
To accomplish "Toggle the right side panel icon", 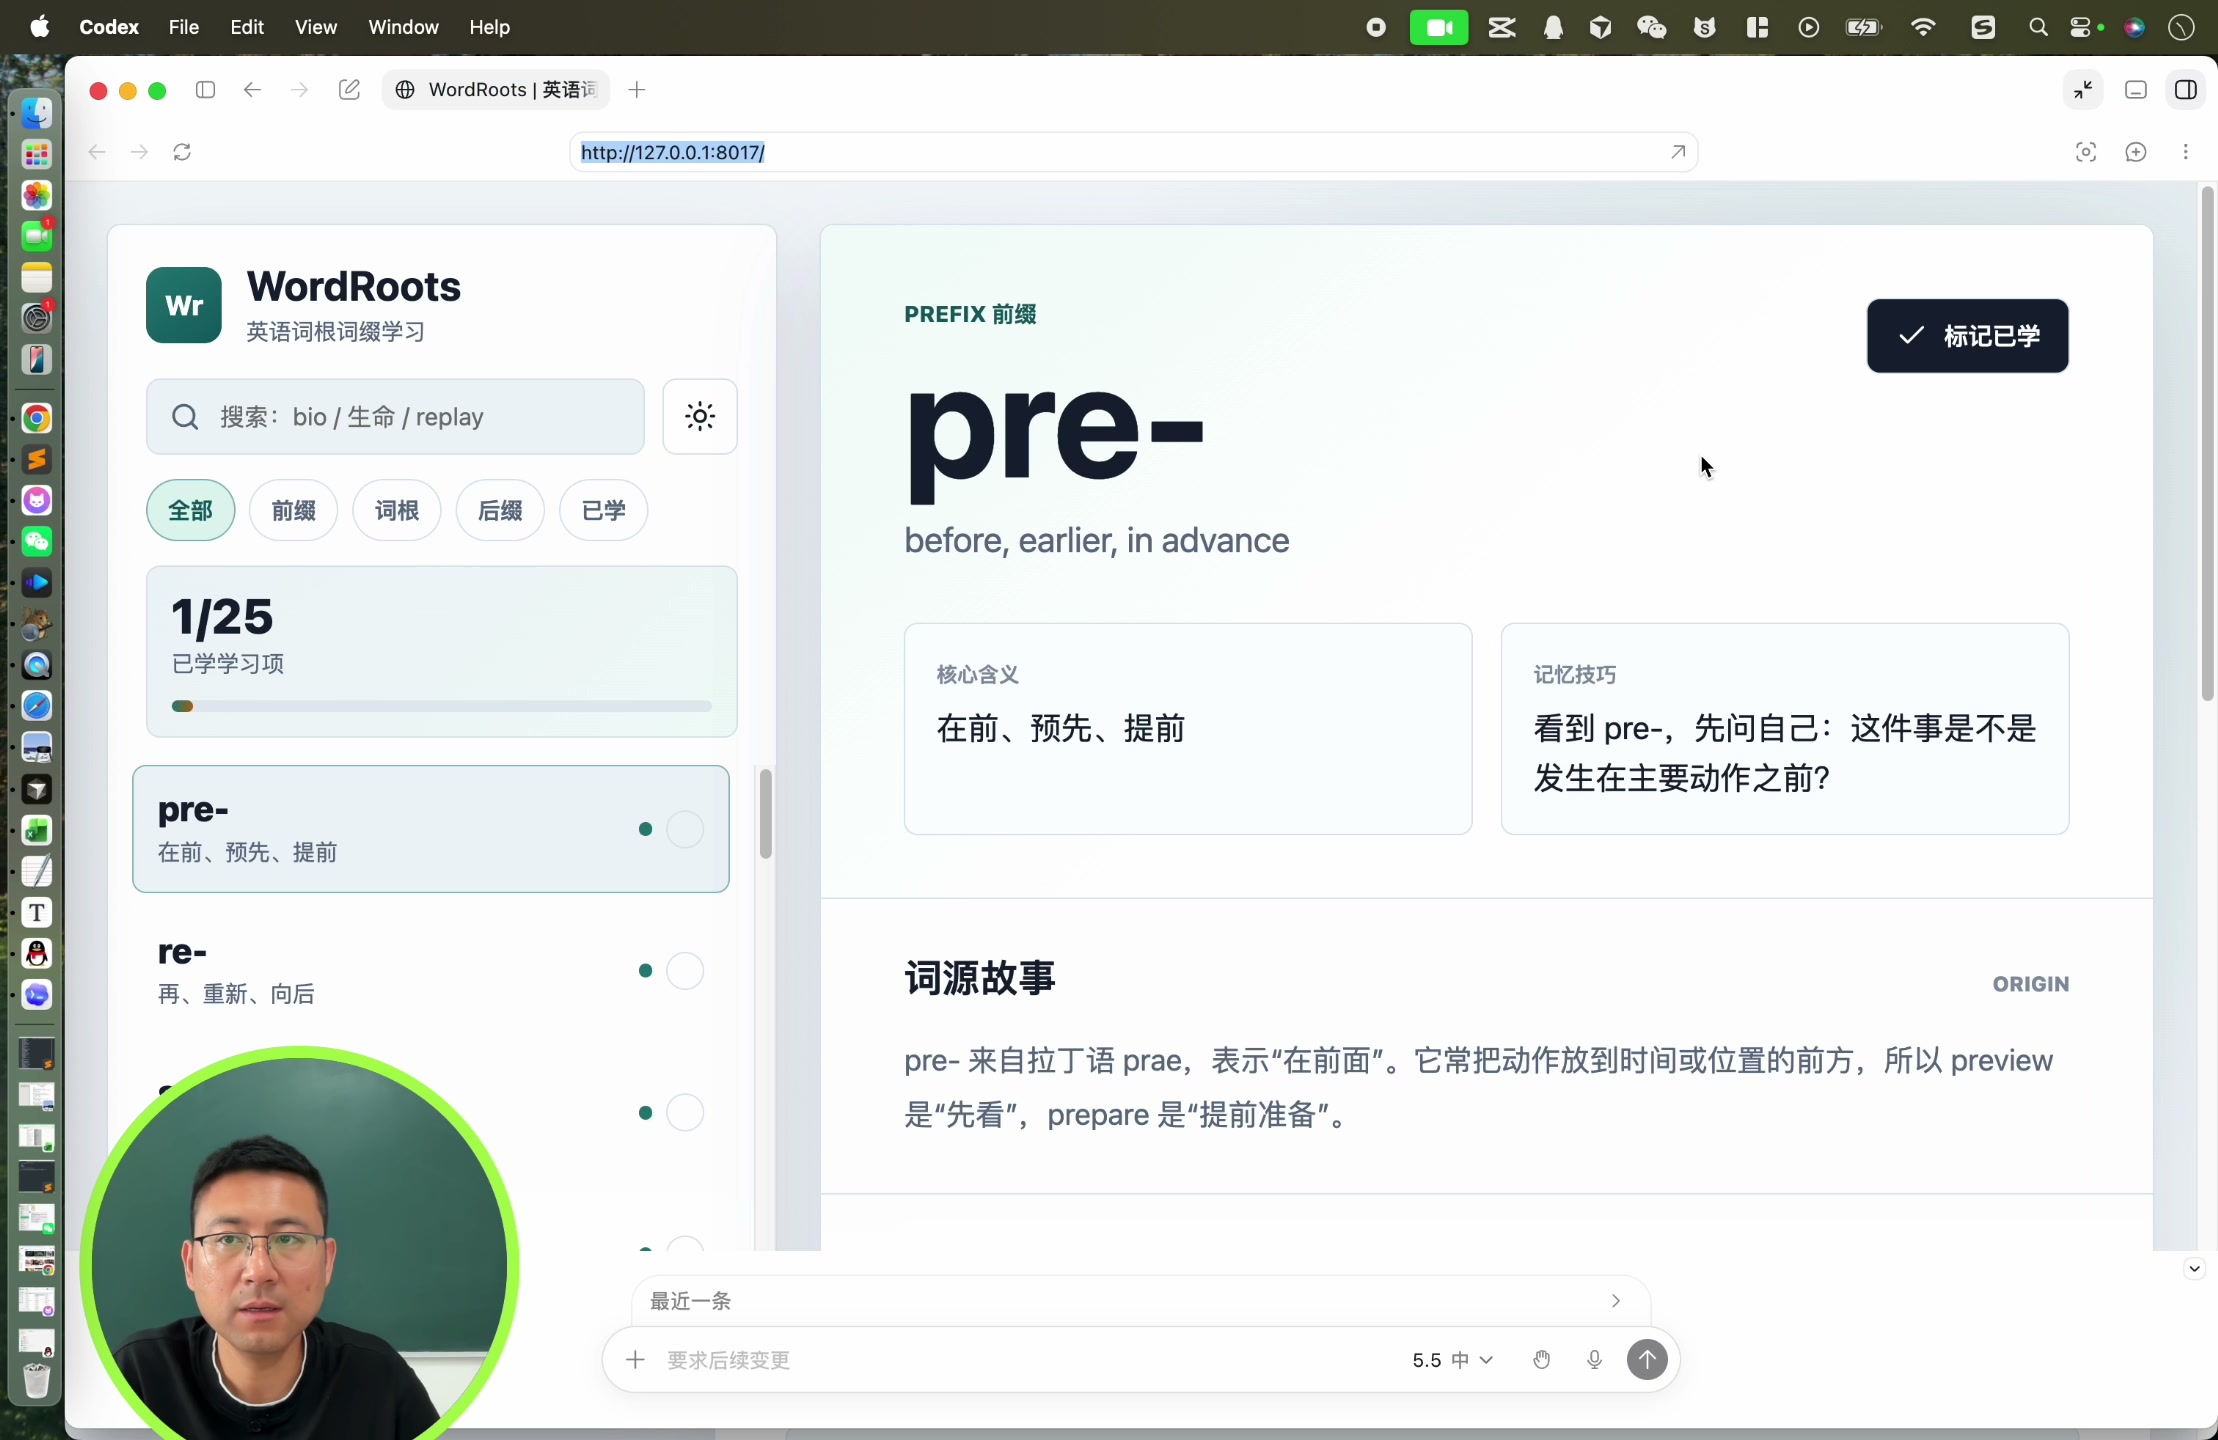I will click(2186, 90).
